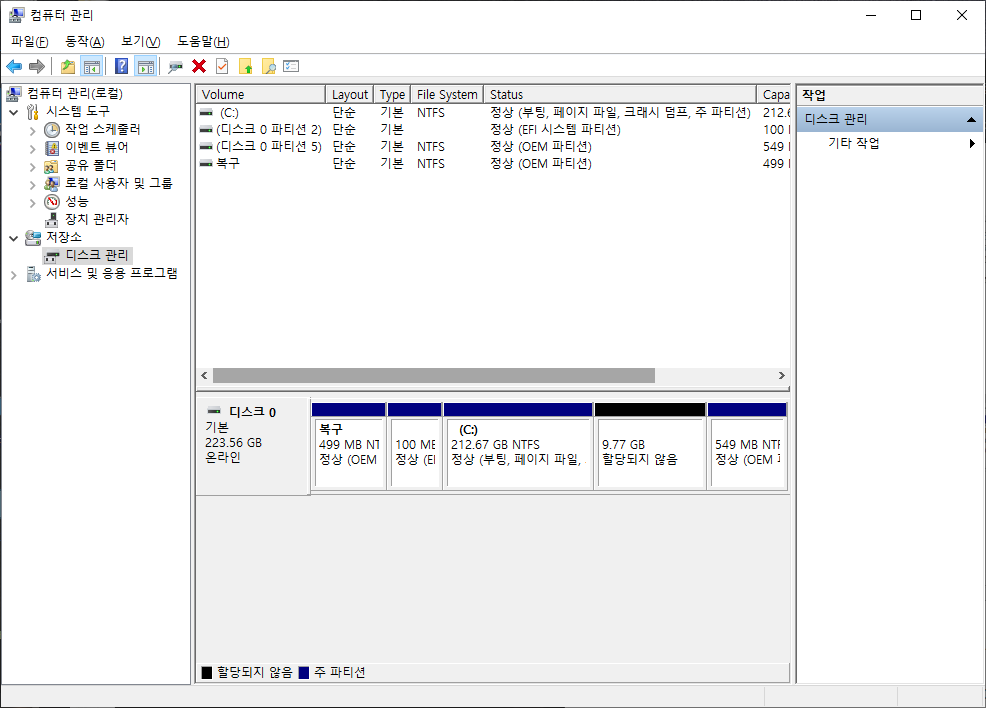Click the 서비스 및 응용 프로그램 icon
Image resolution: width=986 pixels, height=708 pixels.
point(33,274)
